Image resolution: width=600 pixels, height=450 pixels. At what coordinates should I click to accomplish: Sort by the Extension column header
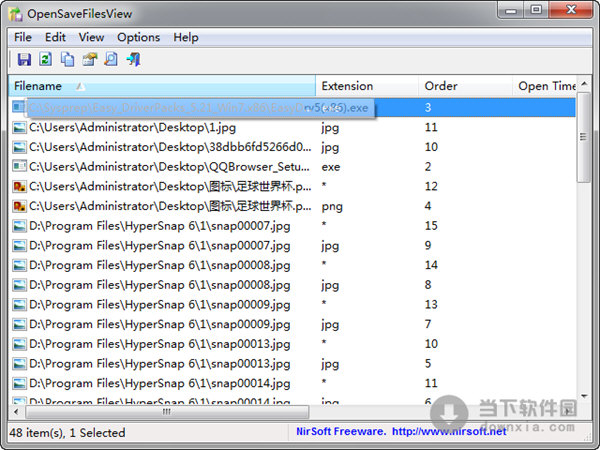pos(367,86)
